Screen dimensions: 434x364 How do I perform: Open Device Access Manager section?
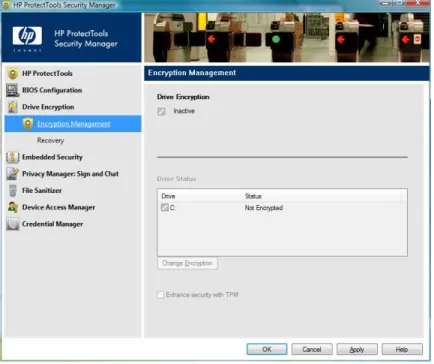(x=59, y=207)
